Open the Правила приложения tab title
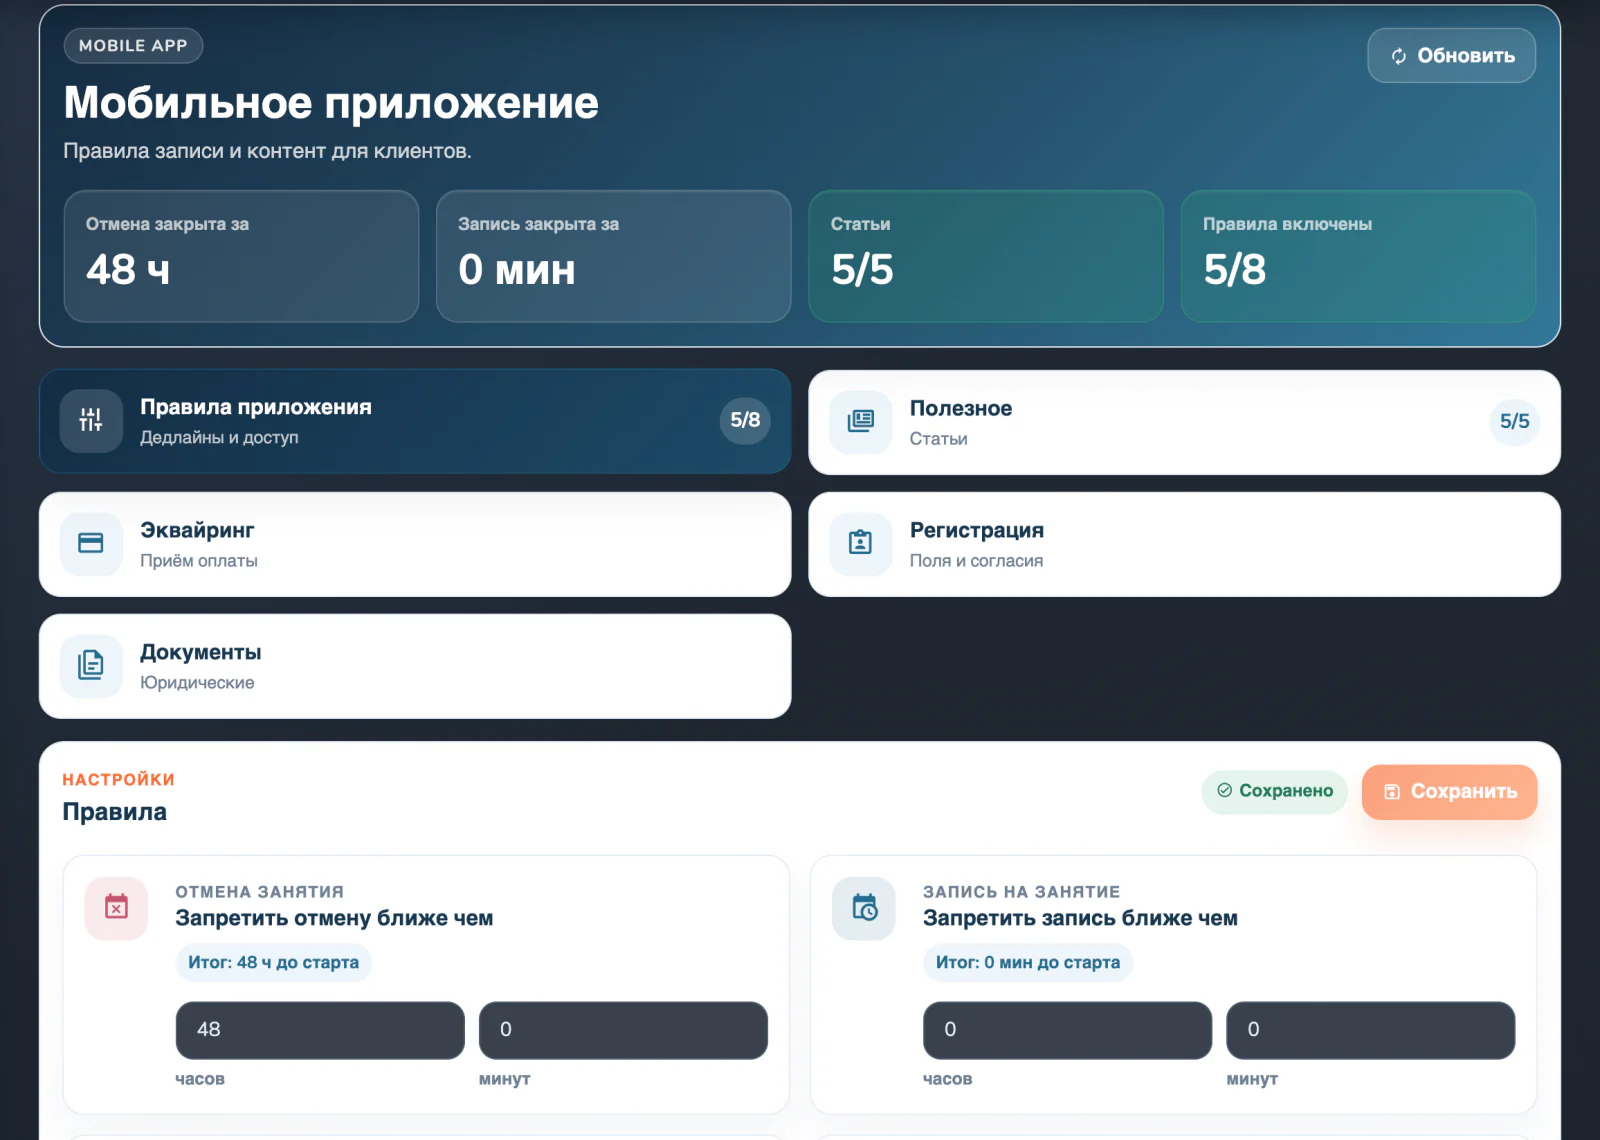Image resolution: width=1600 pixels, height=1140 pixels. [256, 407]
